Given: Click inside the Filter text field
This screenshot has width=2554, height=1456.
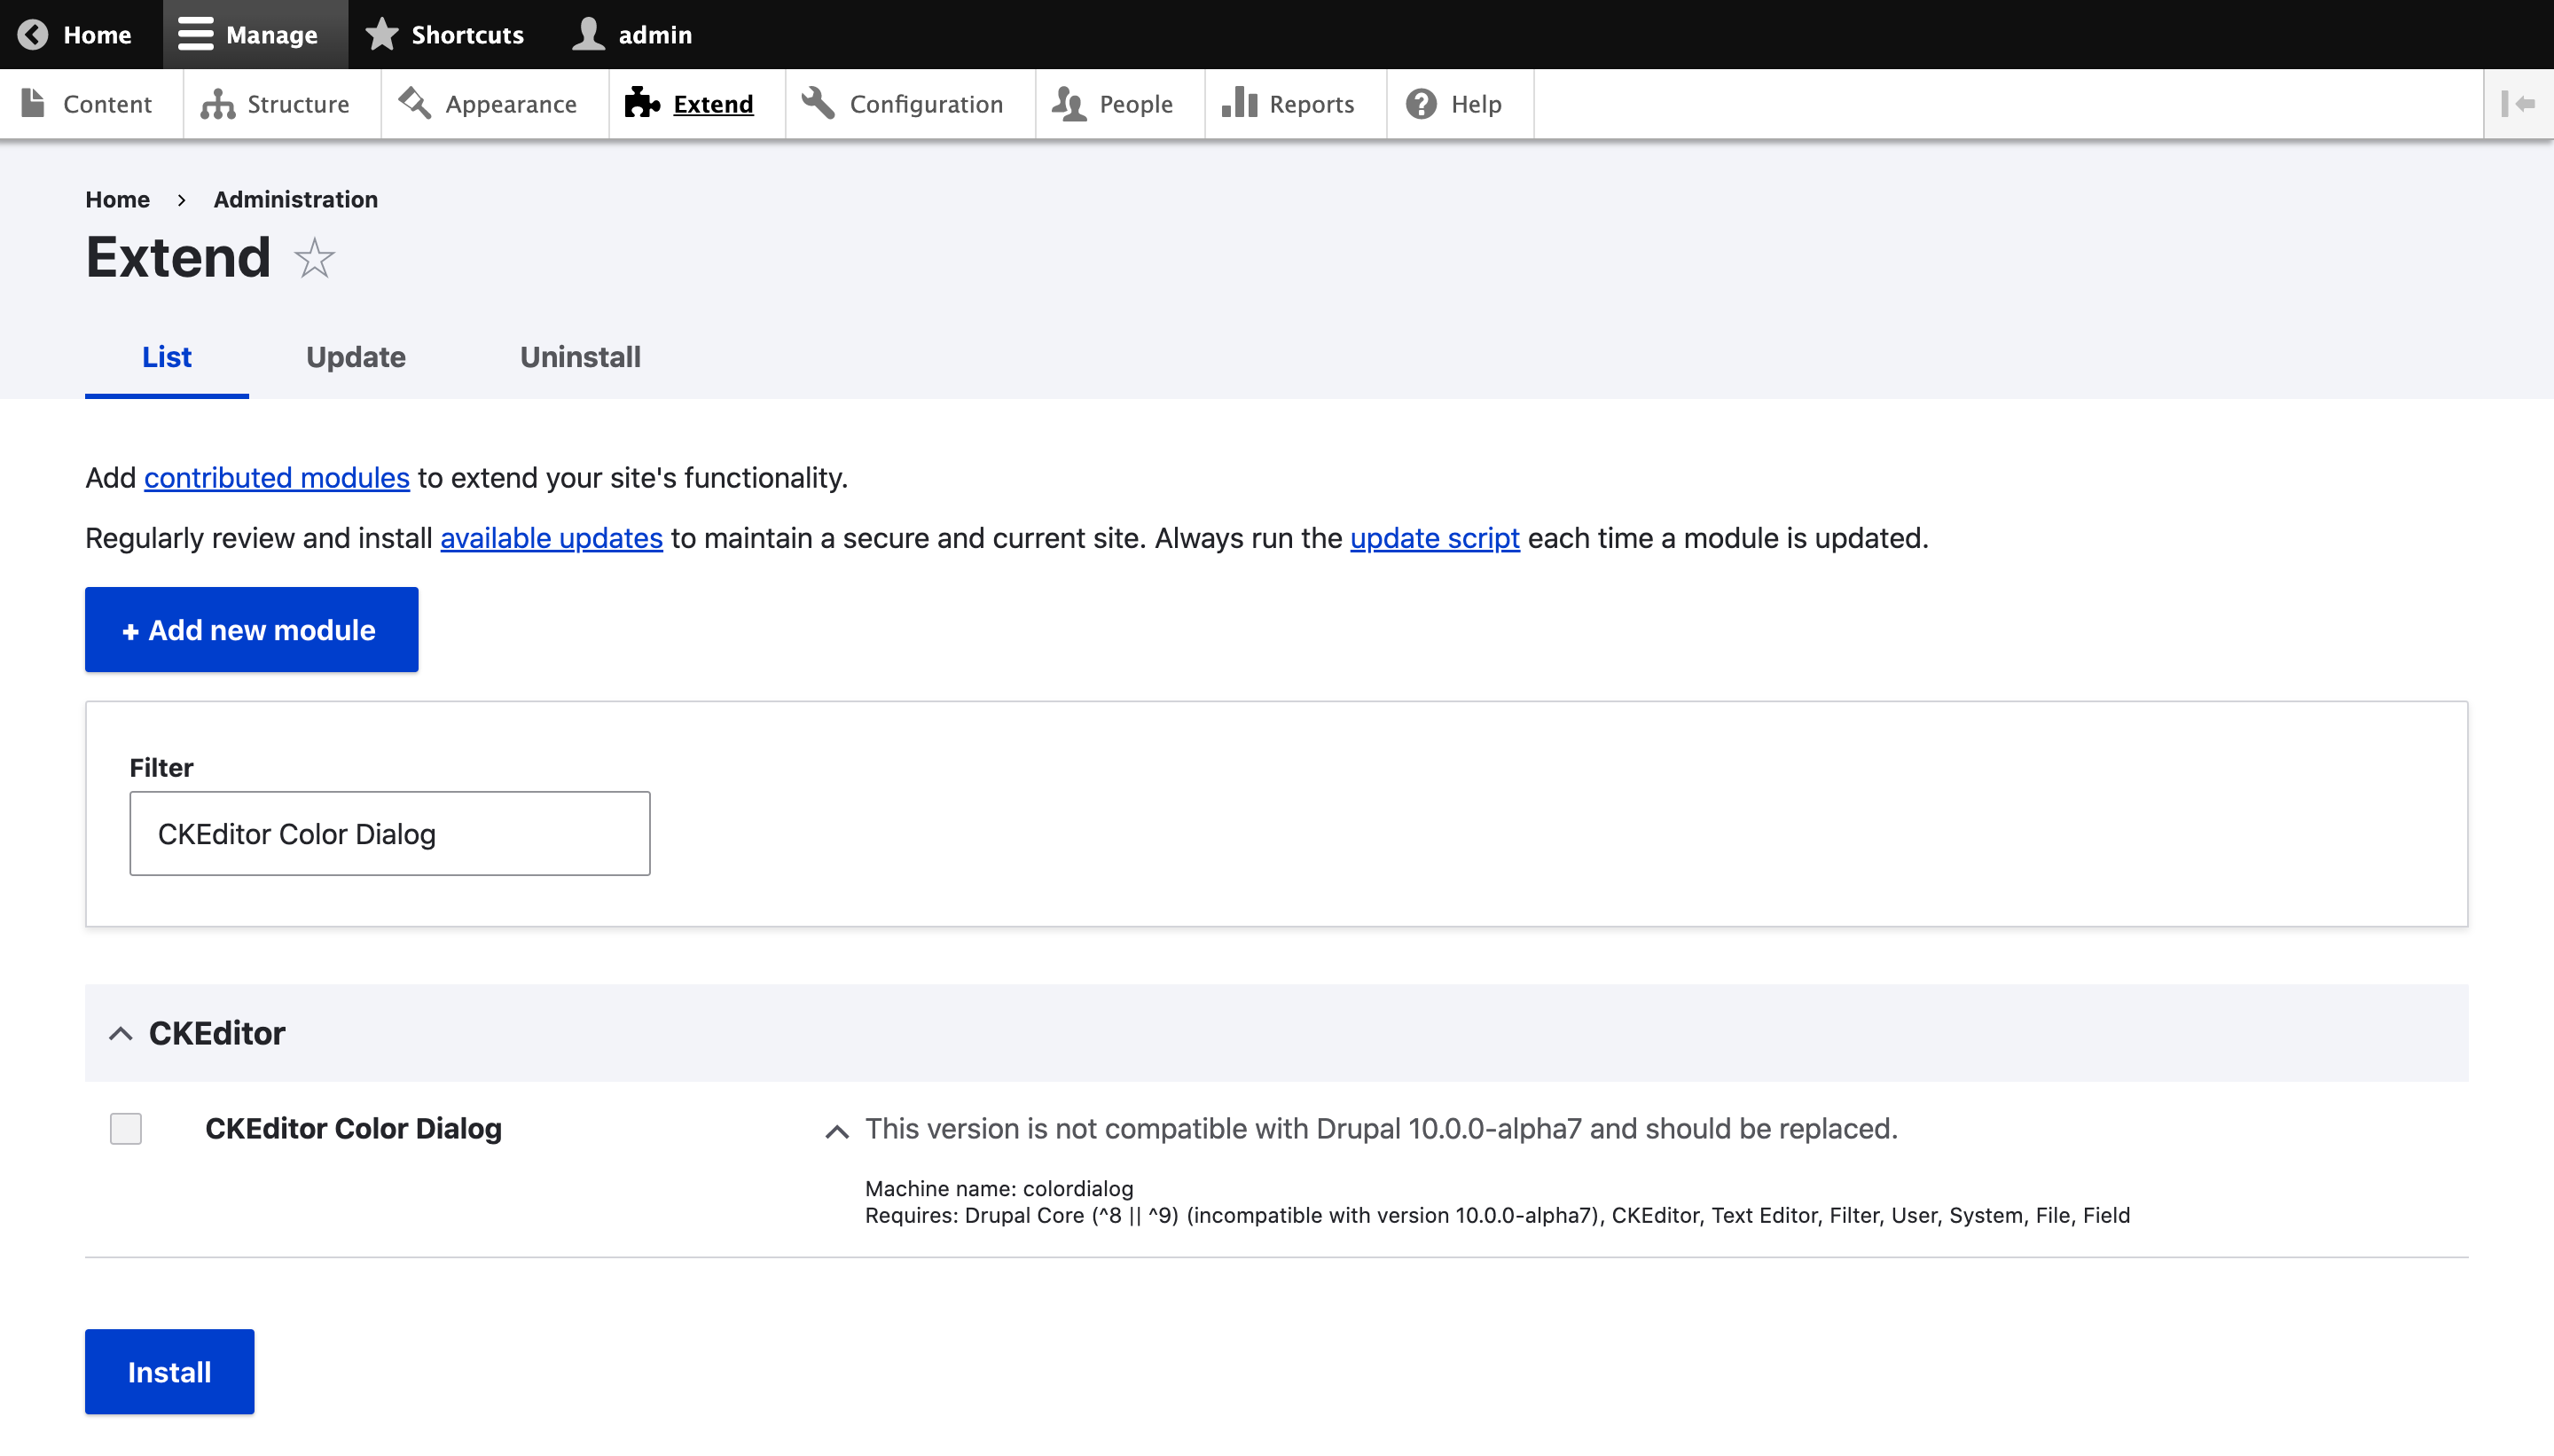Looking at the screenshot, I should coord(389,832).
